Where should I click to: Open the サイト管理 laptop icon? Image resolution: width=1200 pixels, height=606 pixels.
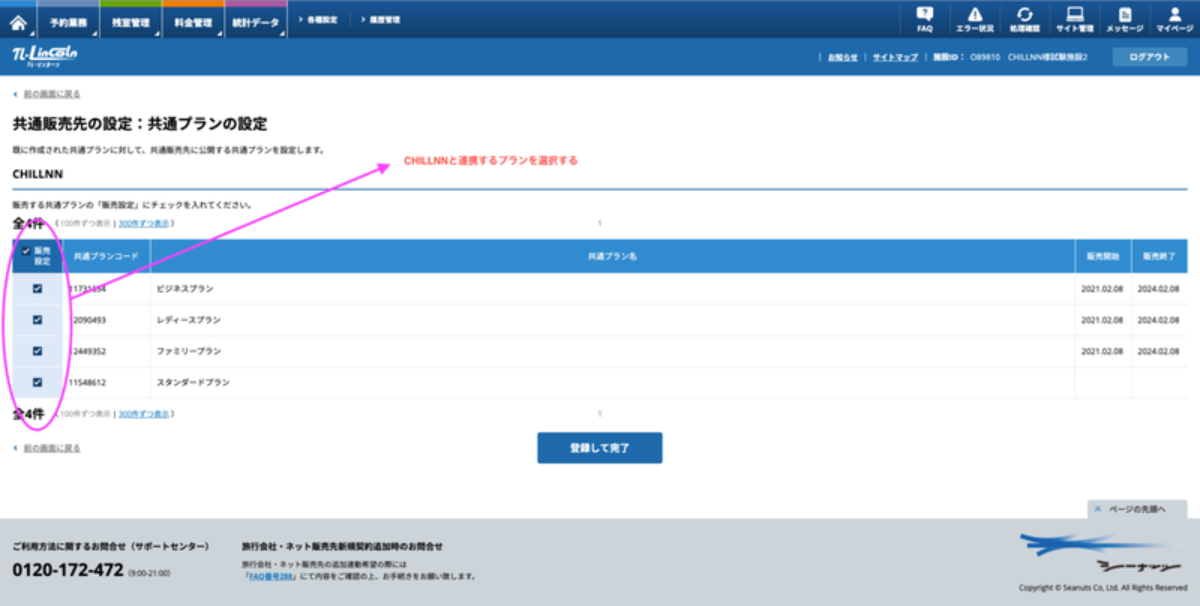coord(1075,19)
